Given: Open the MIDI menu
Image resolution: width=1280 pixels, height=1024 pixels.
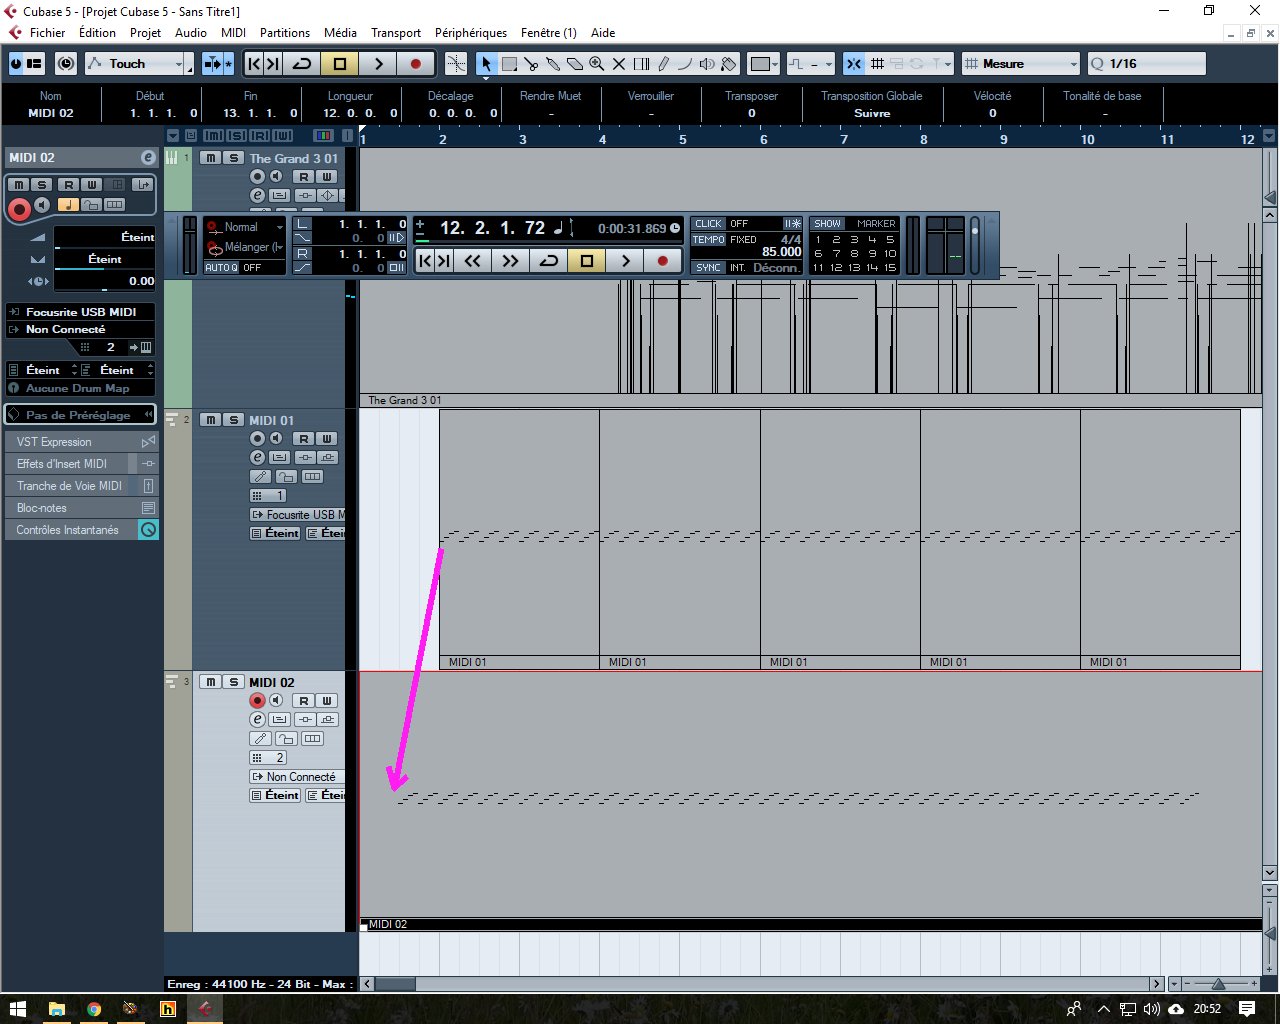Looking at the screenshot, I should point(233,33).
